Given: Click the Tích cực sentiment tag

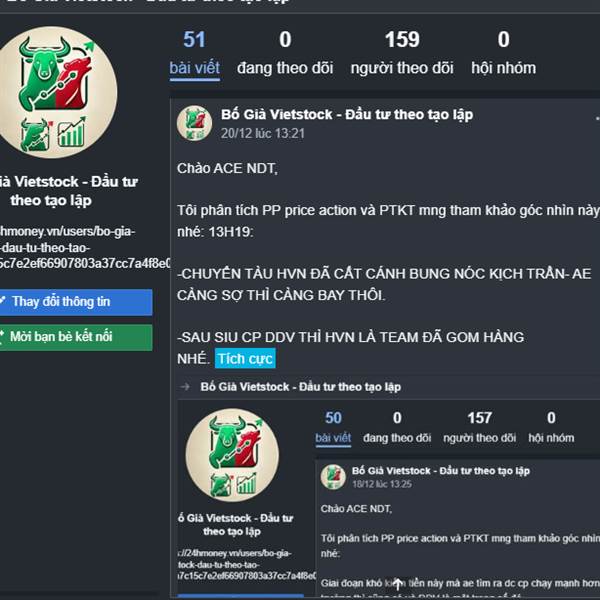Looking at the screenshot, I should click(x=245, y=359).
